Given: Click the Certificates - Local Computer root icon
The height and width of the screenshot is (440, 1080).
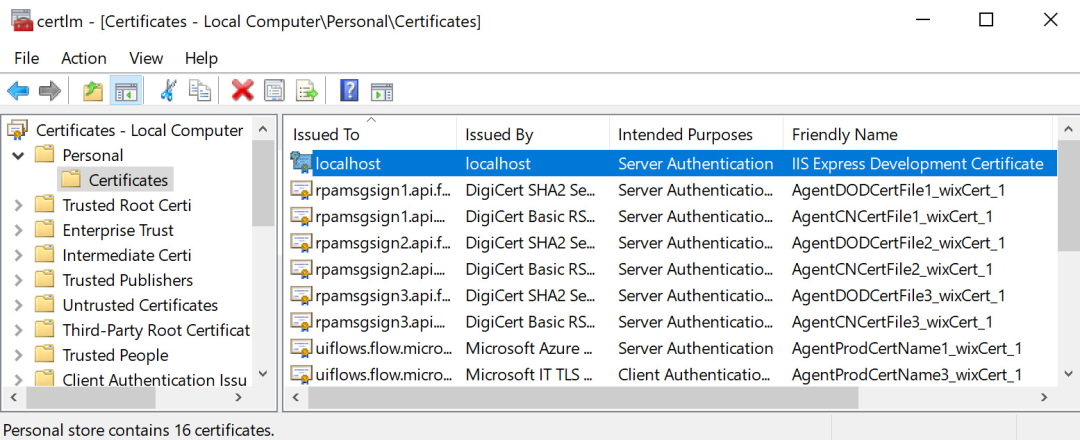Looking at the screenshot, I should click(x=17, y=130).
